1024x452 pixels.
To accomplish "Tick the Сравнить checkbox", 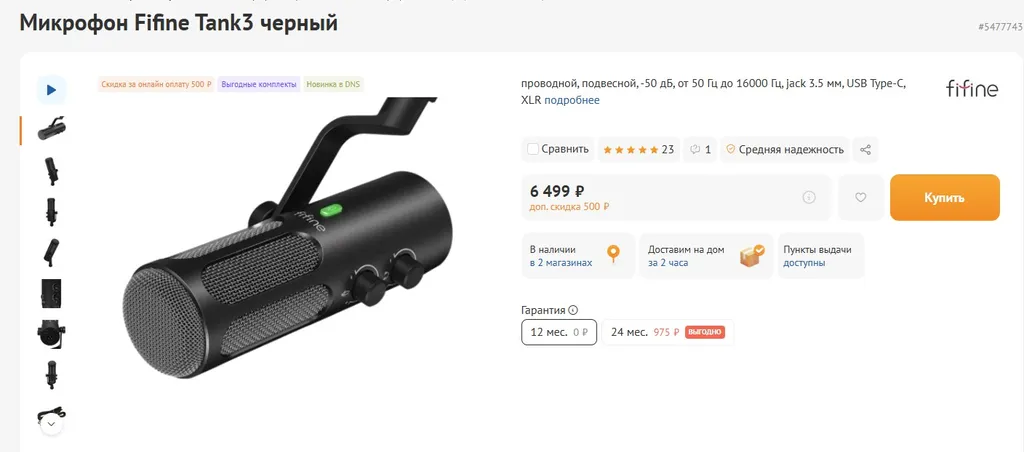I will click(533, 149).
